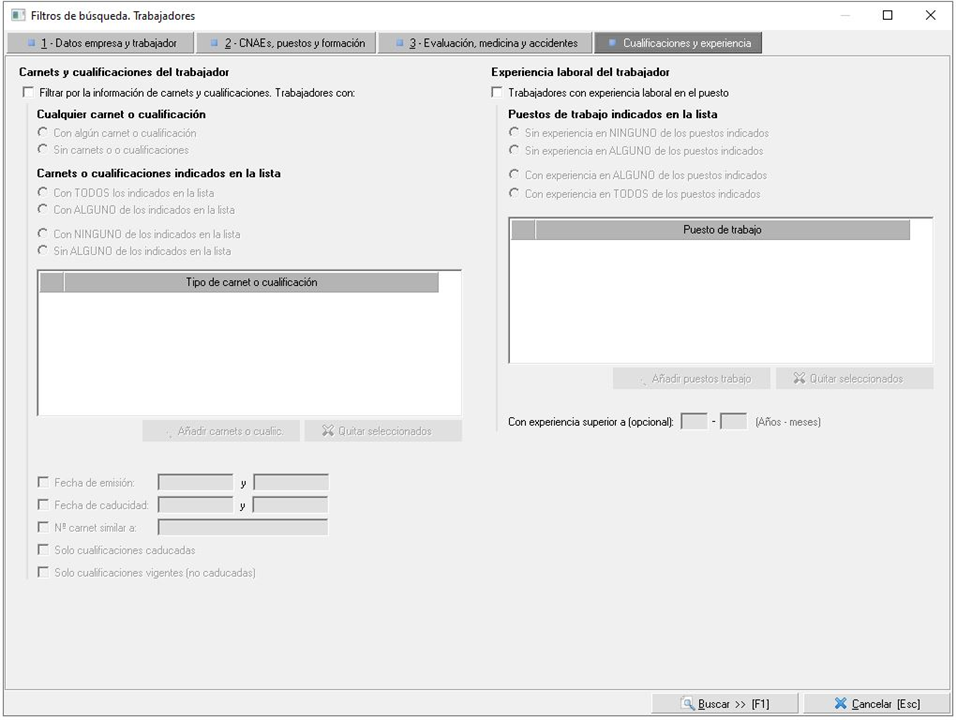
Task: Tick the Nº carnet similar a checkbox
Action: (43, 527)
